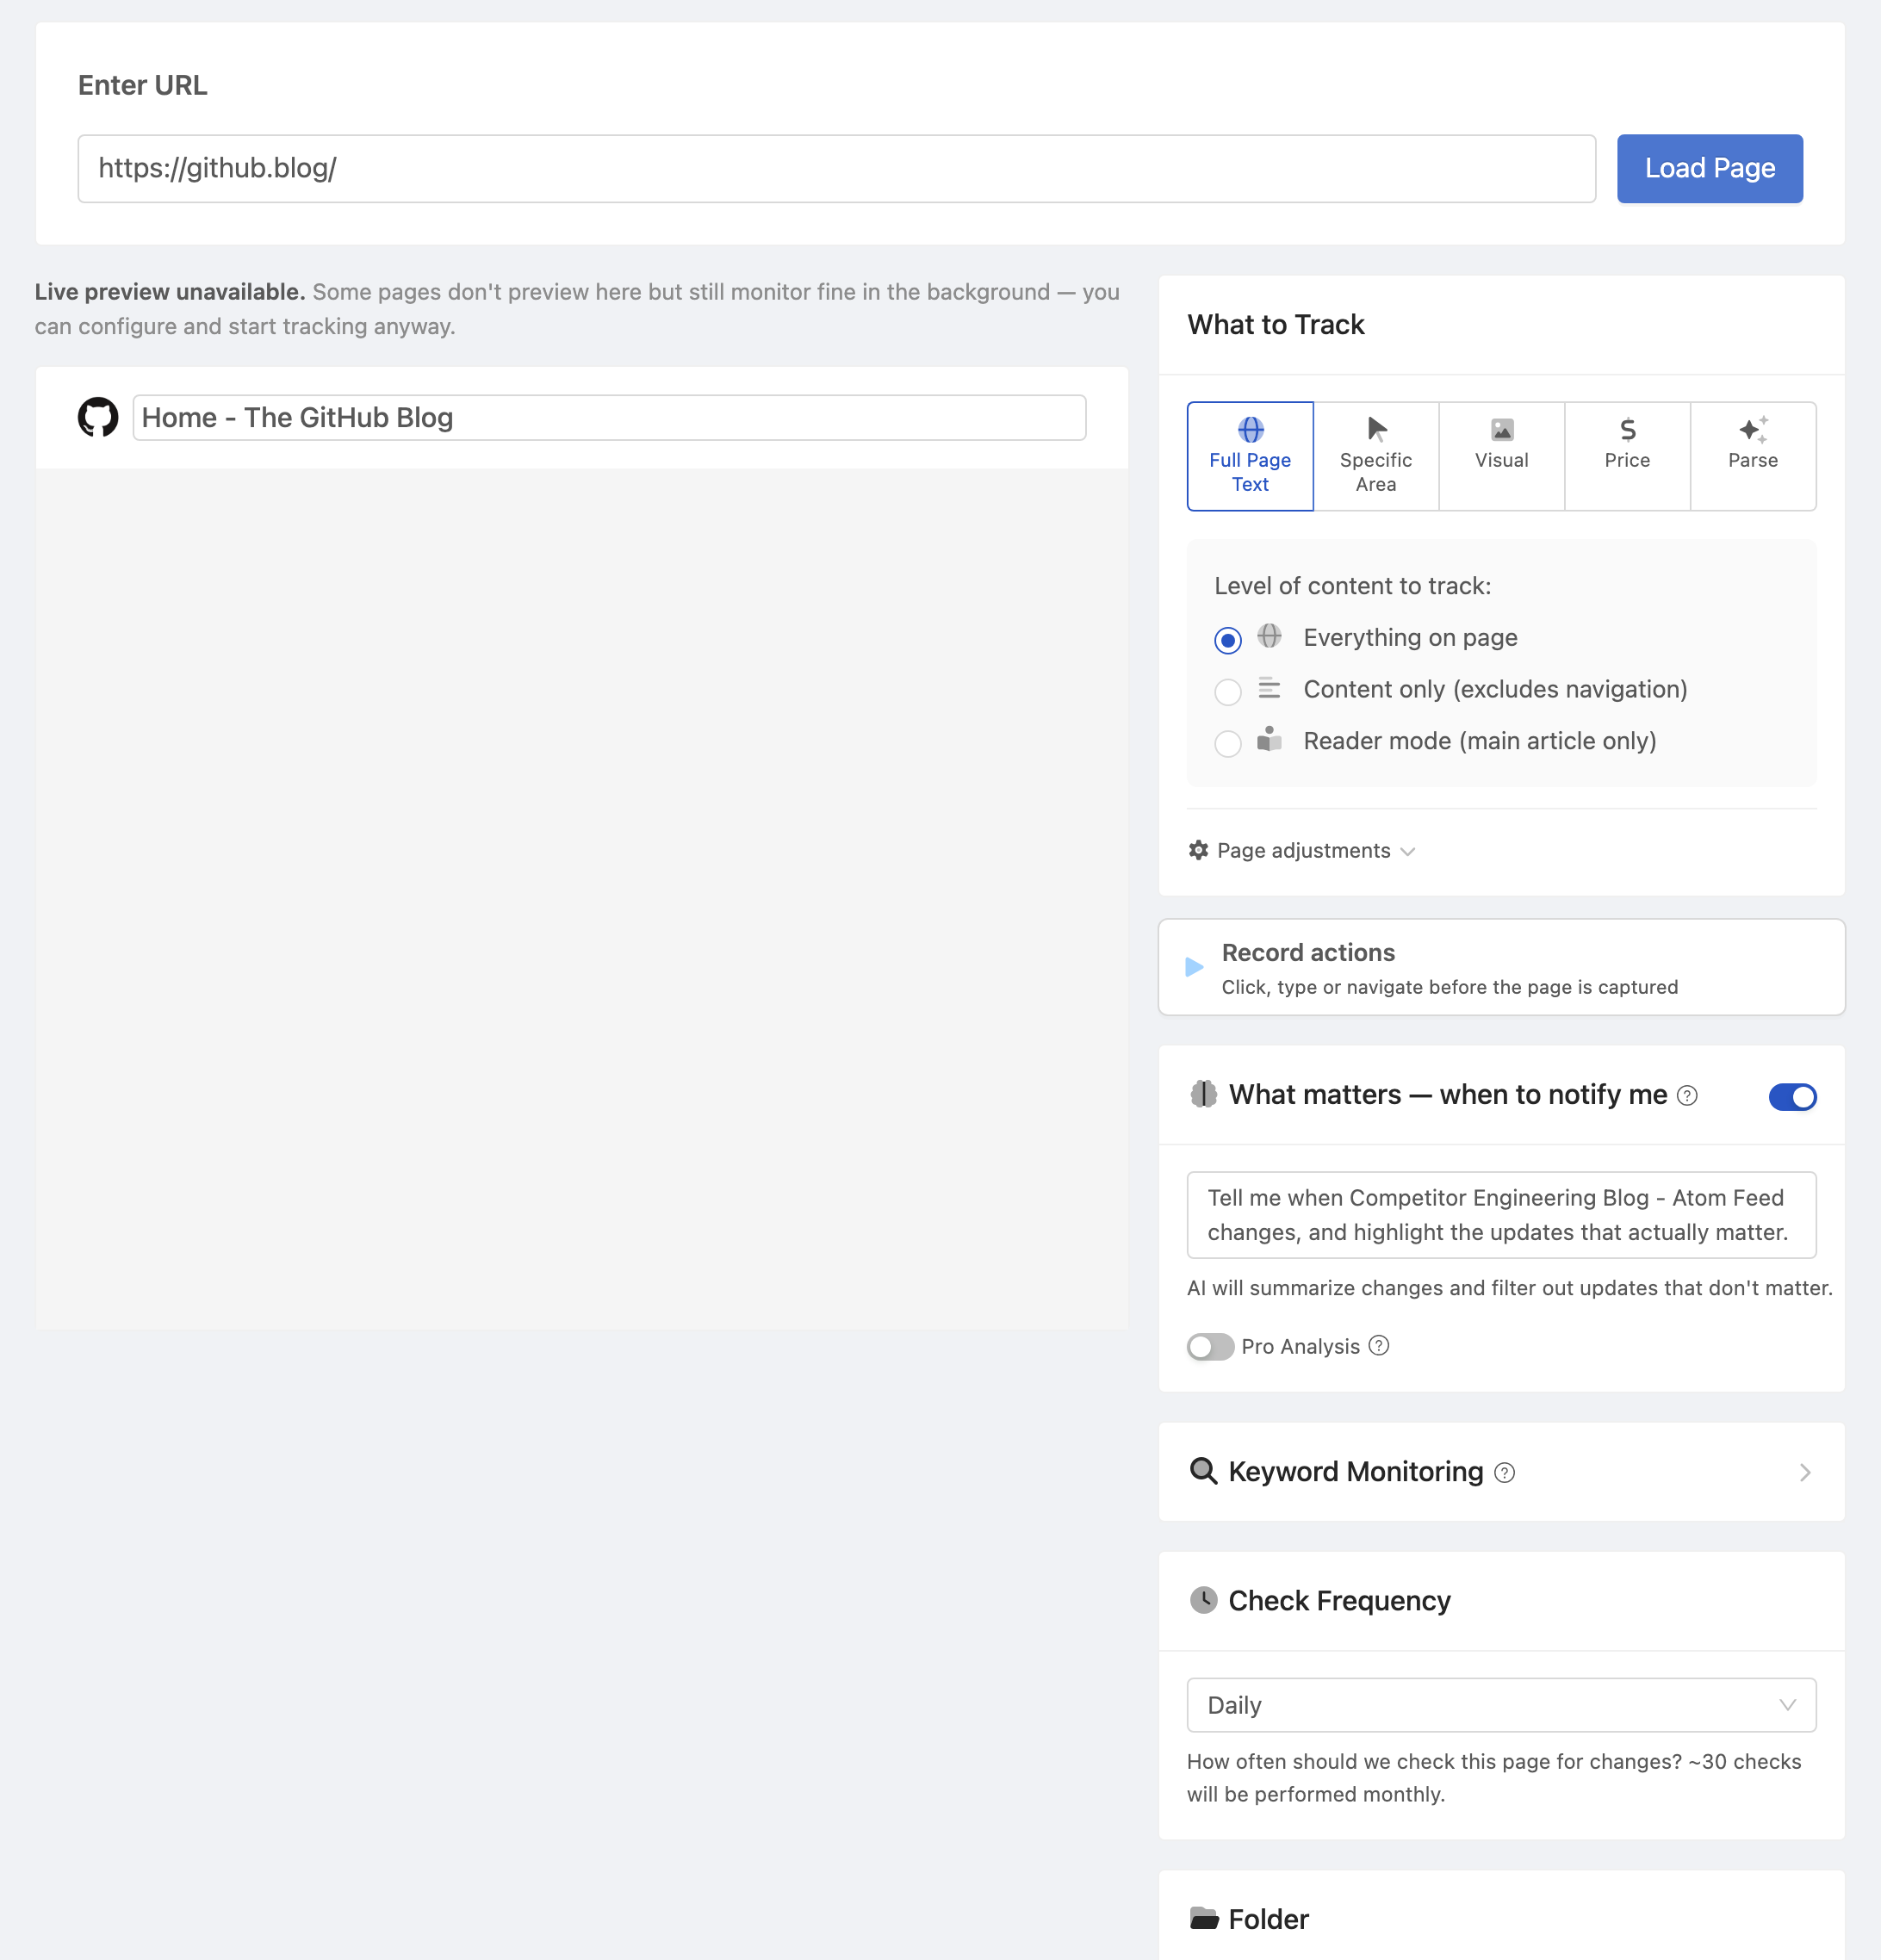The image size is (1881, 1960).
Task: Switch to the Full Page Text tab
Action: click(x=1250, y=456)
